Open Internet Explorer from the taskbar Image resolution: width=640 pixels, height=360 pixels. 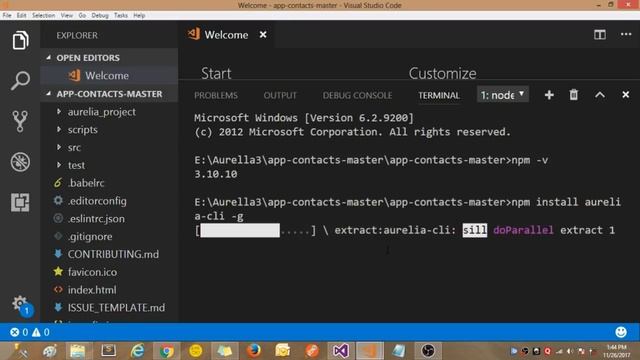click(x=137, y=351)
